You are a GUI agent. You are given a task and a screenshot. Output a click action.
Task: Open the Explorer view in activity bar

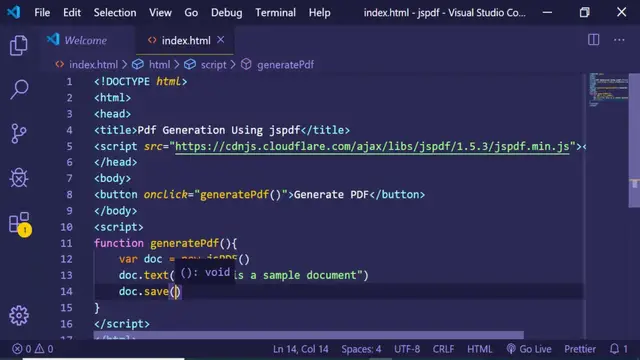point(19,45)
